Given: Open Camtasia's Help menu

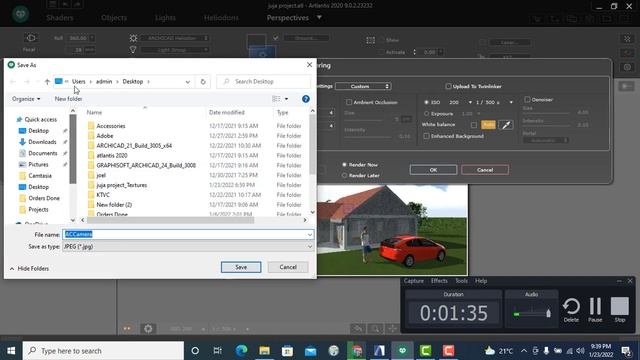Looking at the screenshot, I should pos(481,281).
